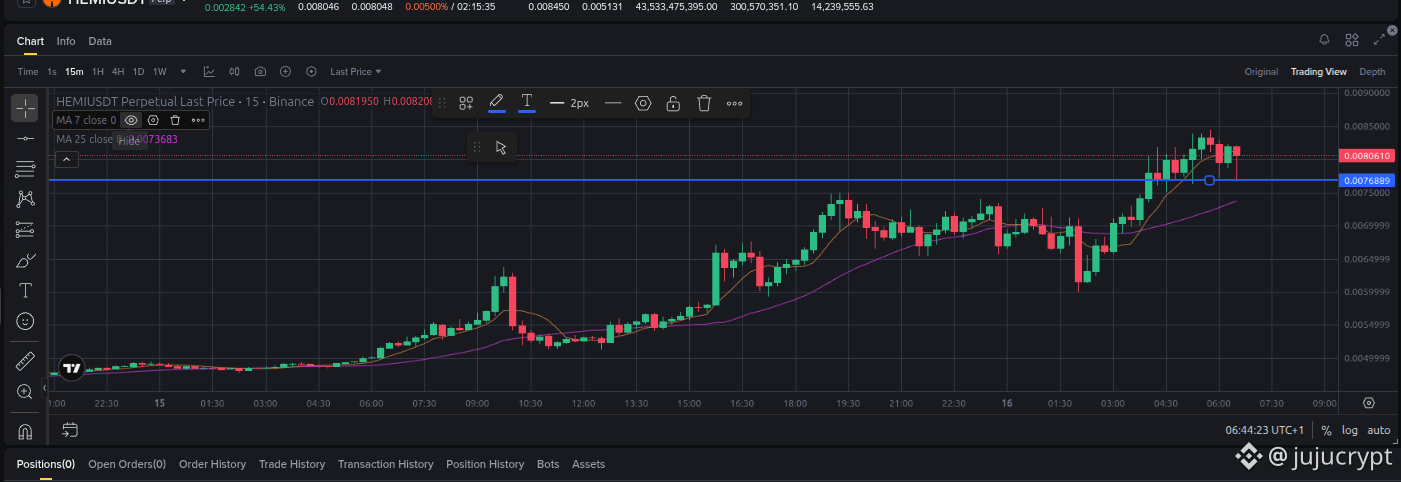Toggle percent scale mode
Viewport: 1401px width, 482px height.
tap(1326, 430)
